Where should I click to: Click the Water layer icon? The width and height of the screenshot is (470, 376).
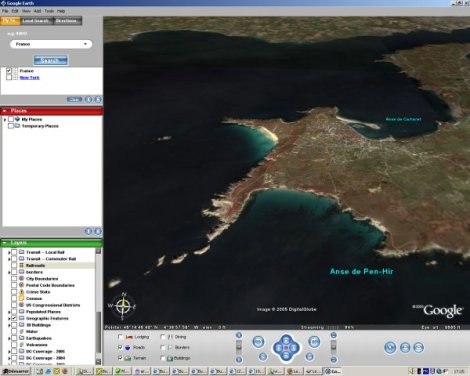(x=22, y=332)
